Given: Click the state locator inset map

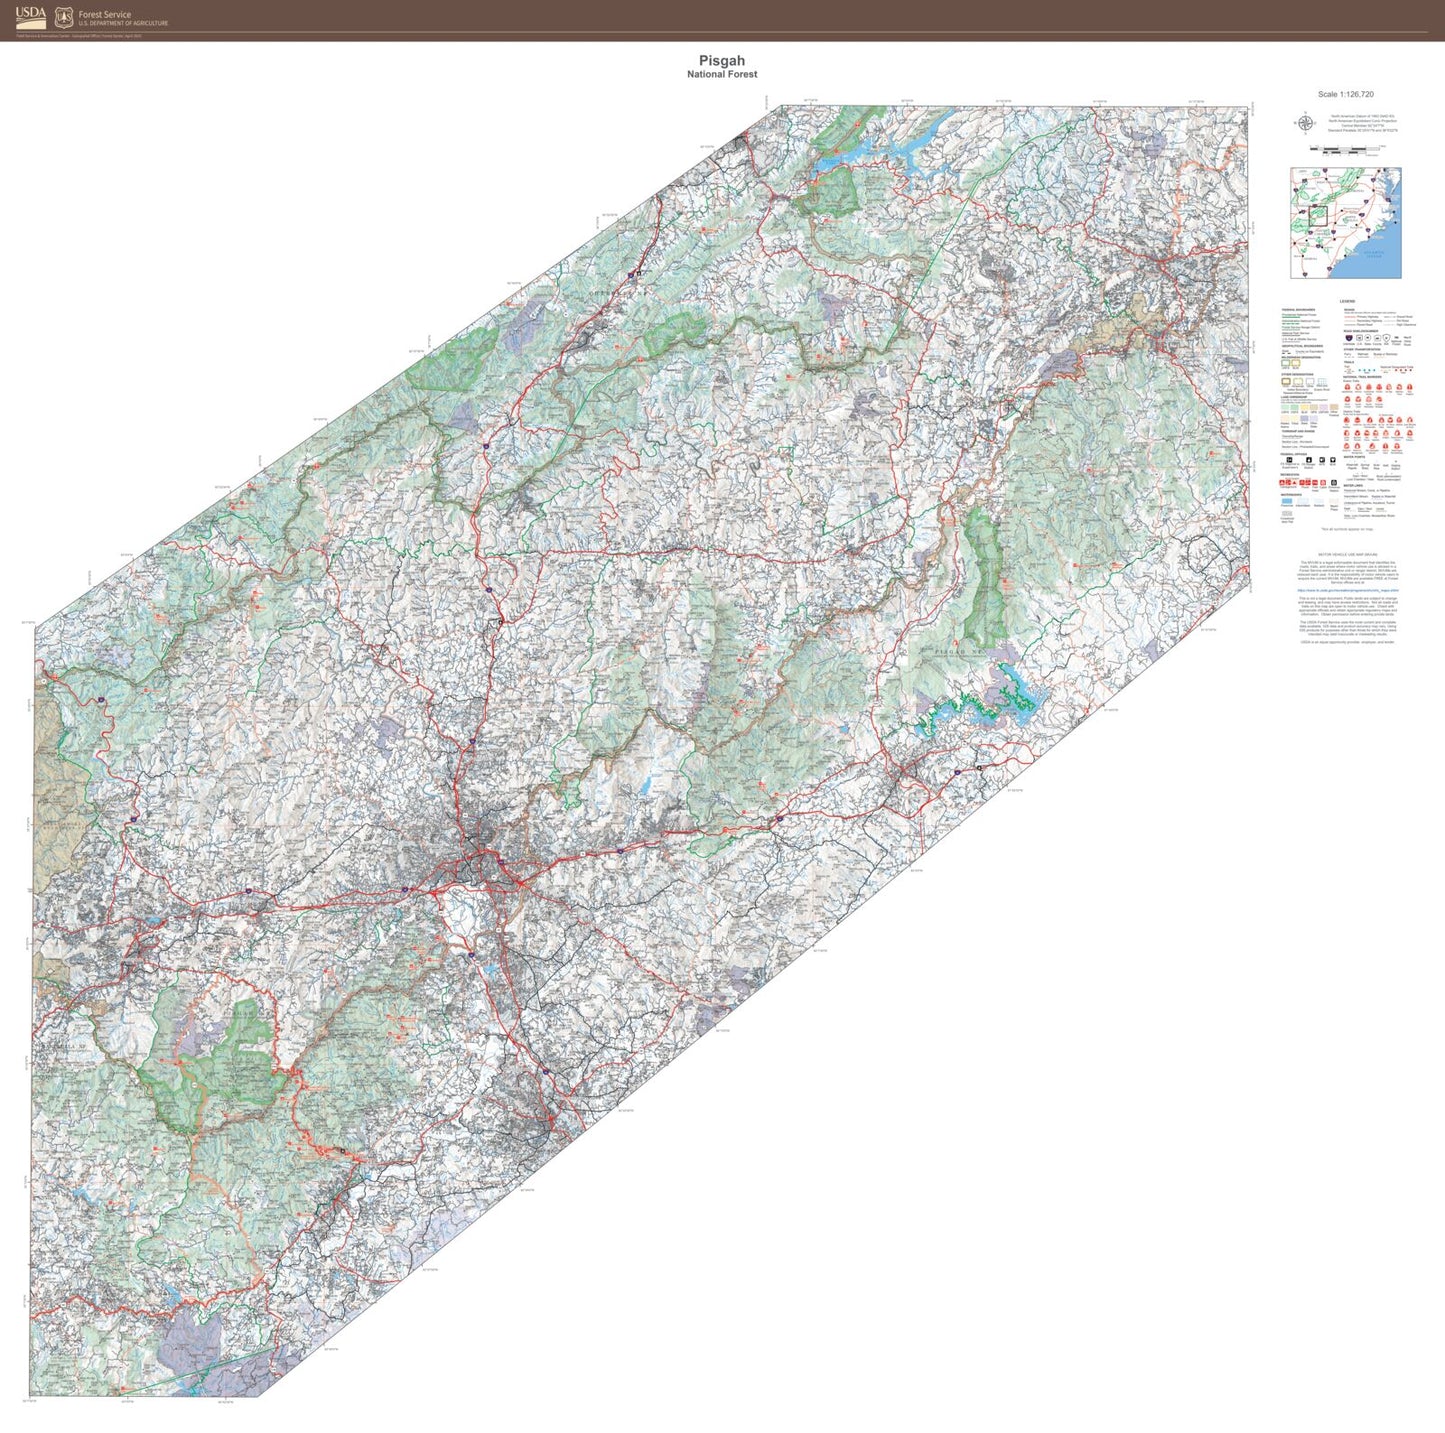Looking at the screenshot, I should click(1345, 223).
